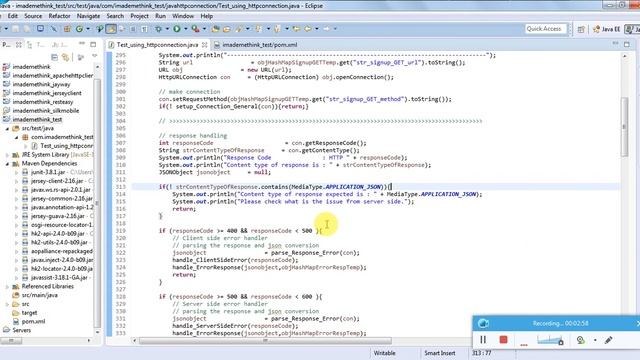Screen dimensions: 640x360
Task: Click in the Quick Access field
Action: (546, 29)
